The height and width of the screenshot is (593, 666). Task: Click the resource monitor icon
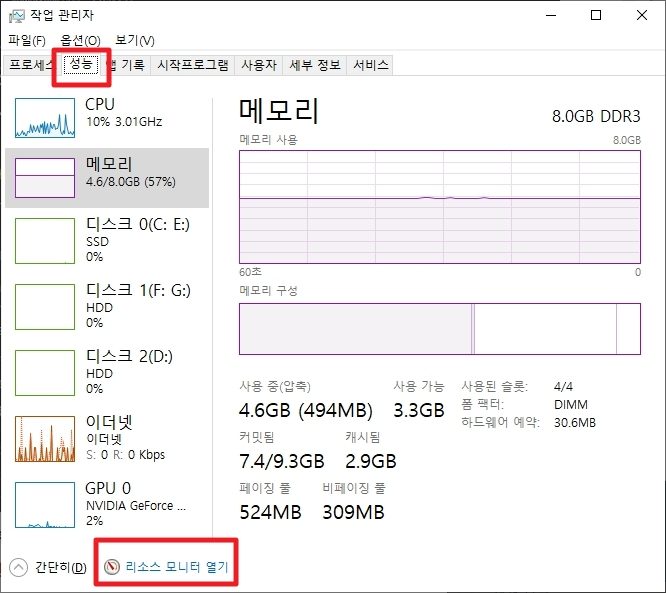[112, 567]
